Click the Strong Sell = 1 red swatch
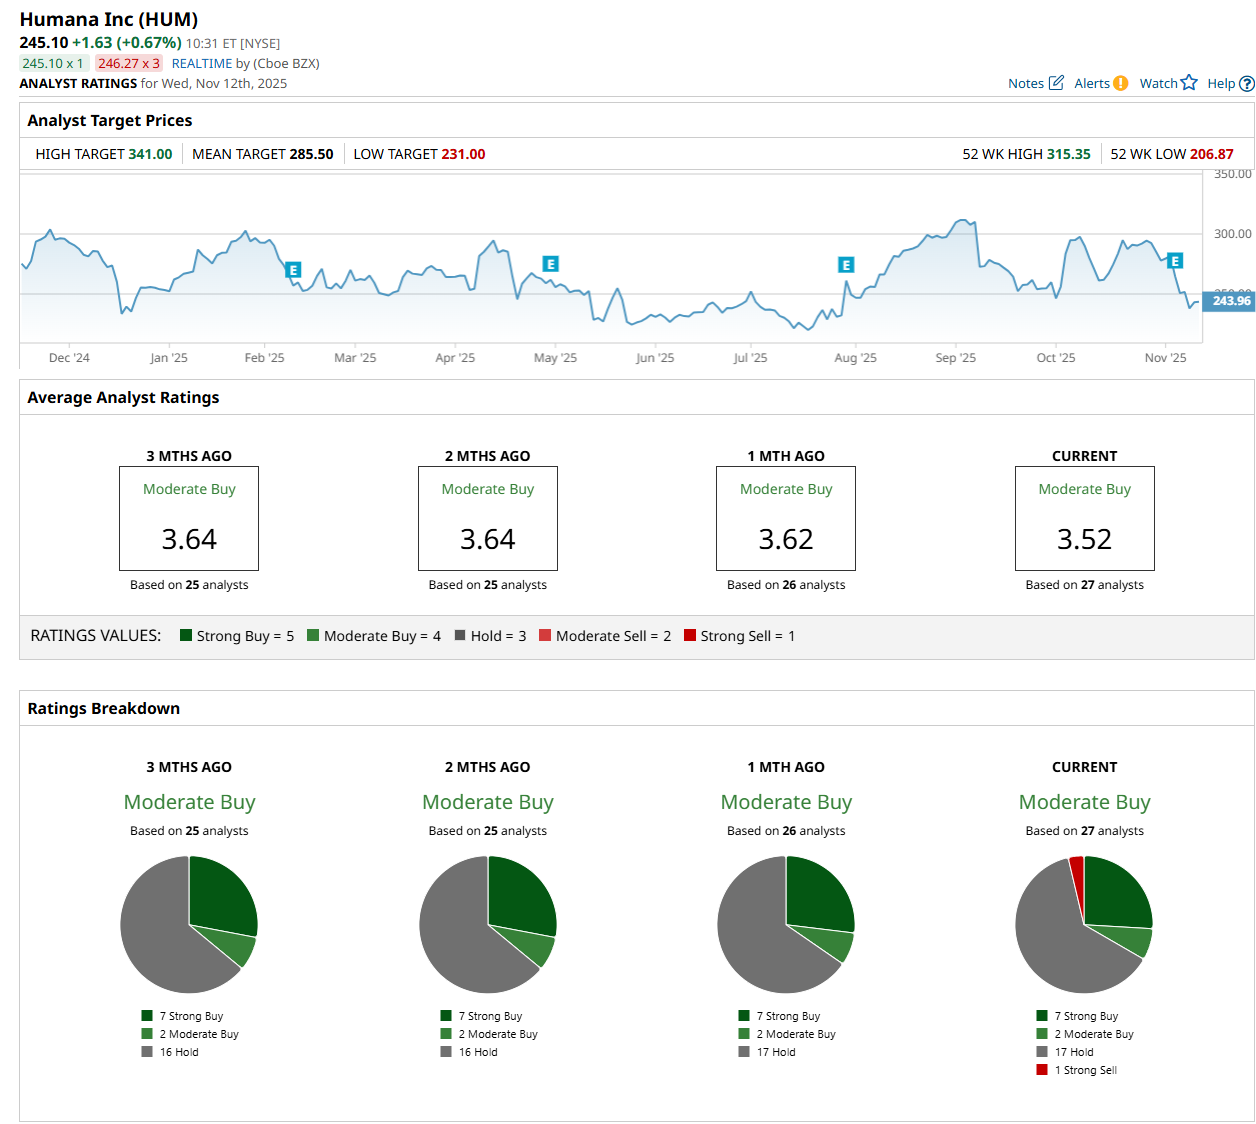The image size is (1256, 1124). click(x=690, y=636)
